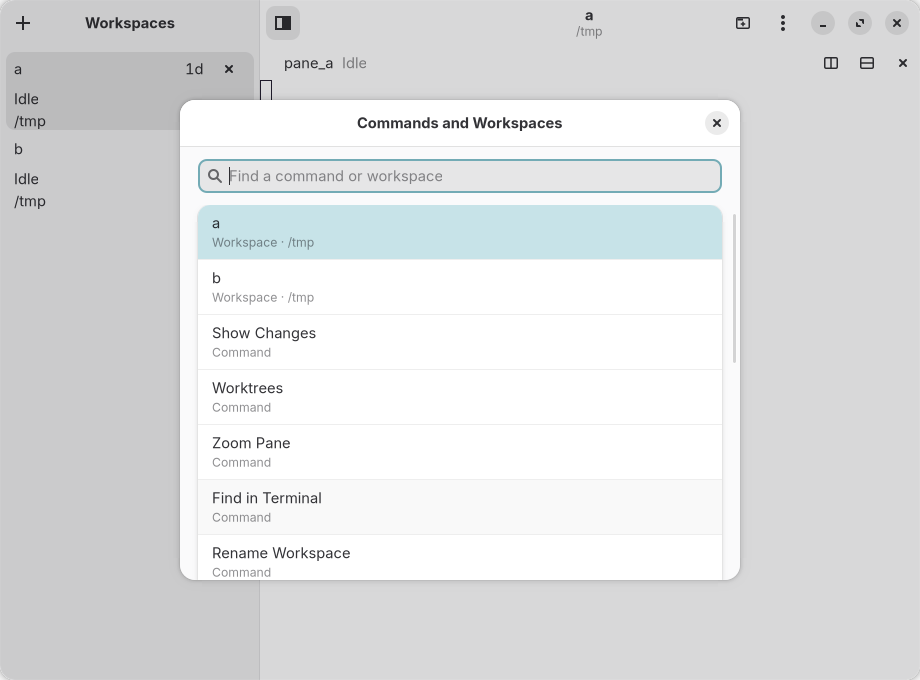Image resolution: width=920 pixels, height=680 pixels.
Task: Select workspace a in command list
Action: point(460,232)
